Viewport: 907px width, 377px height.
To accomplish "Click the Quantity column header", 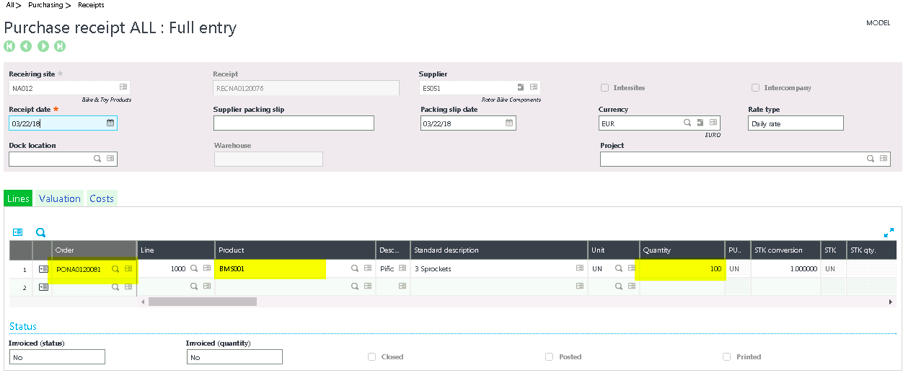I will (x=682, y=250).
